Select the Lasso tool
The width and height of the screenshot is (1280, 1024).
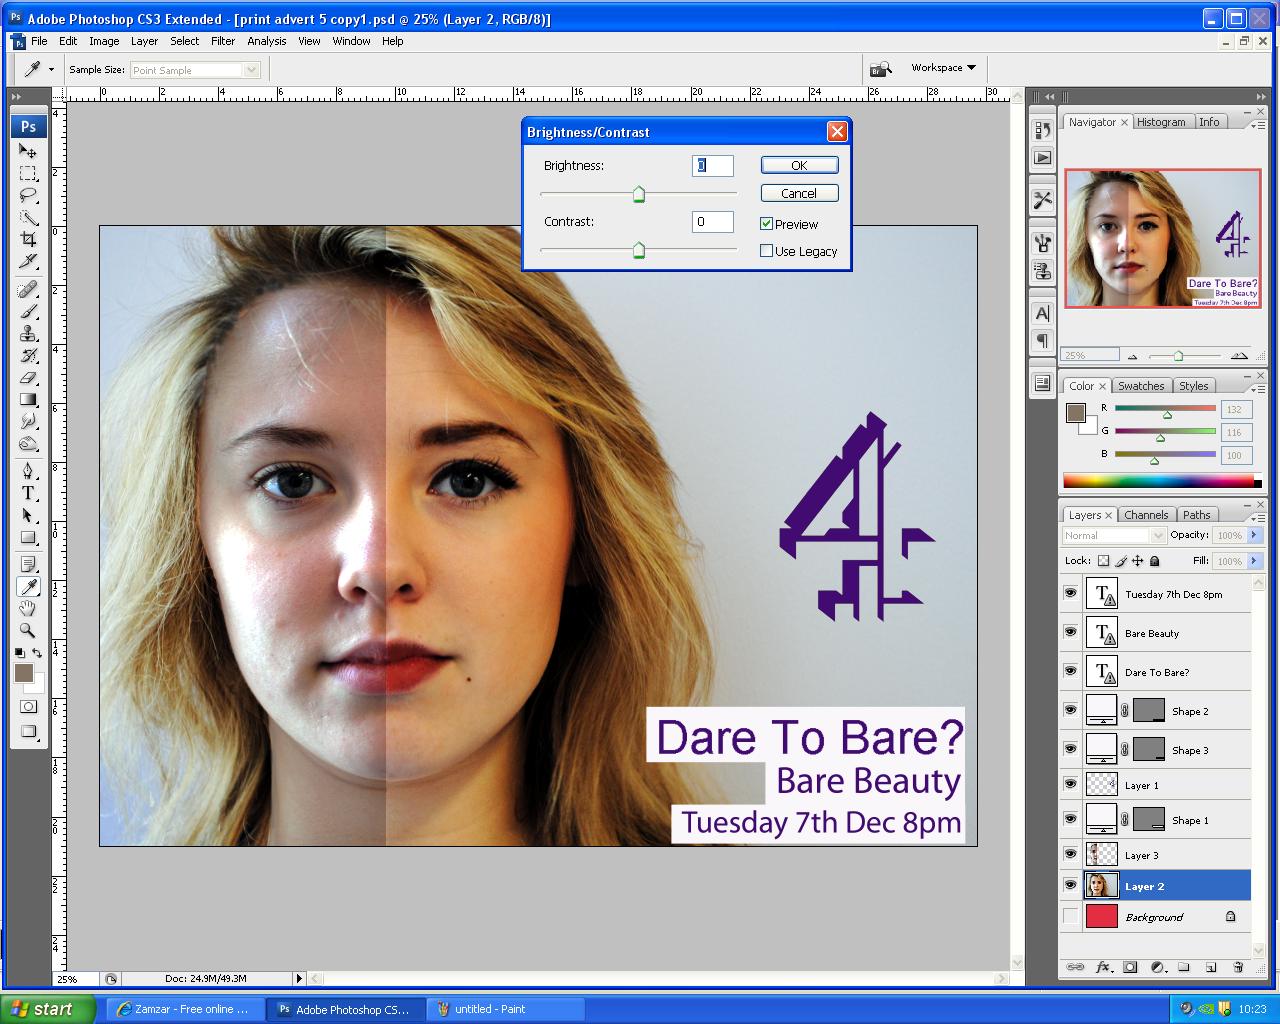tap(28, 195)
